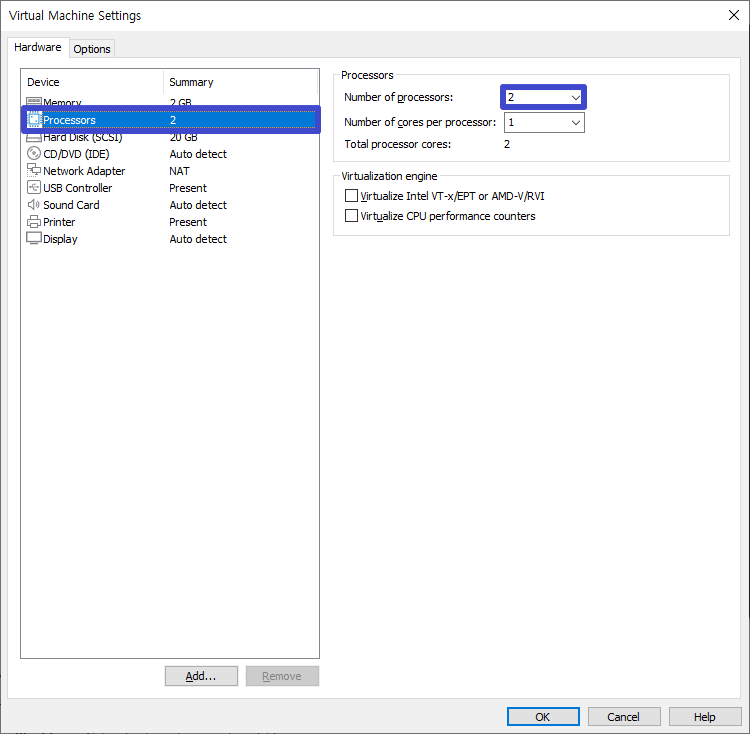Click the Summary column header

[240, 82]
